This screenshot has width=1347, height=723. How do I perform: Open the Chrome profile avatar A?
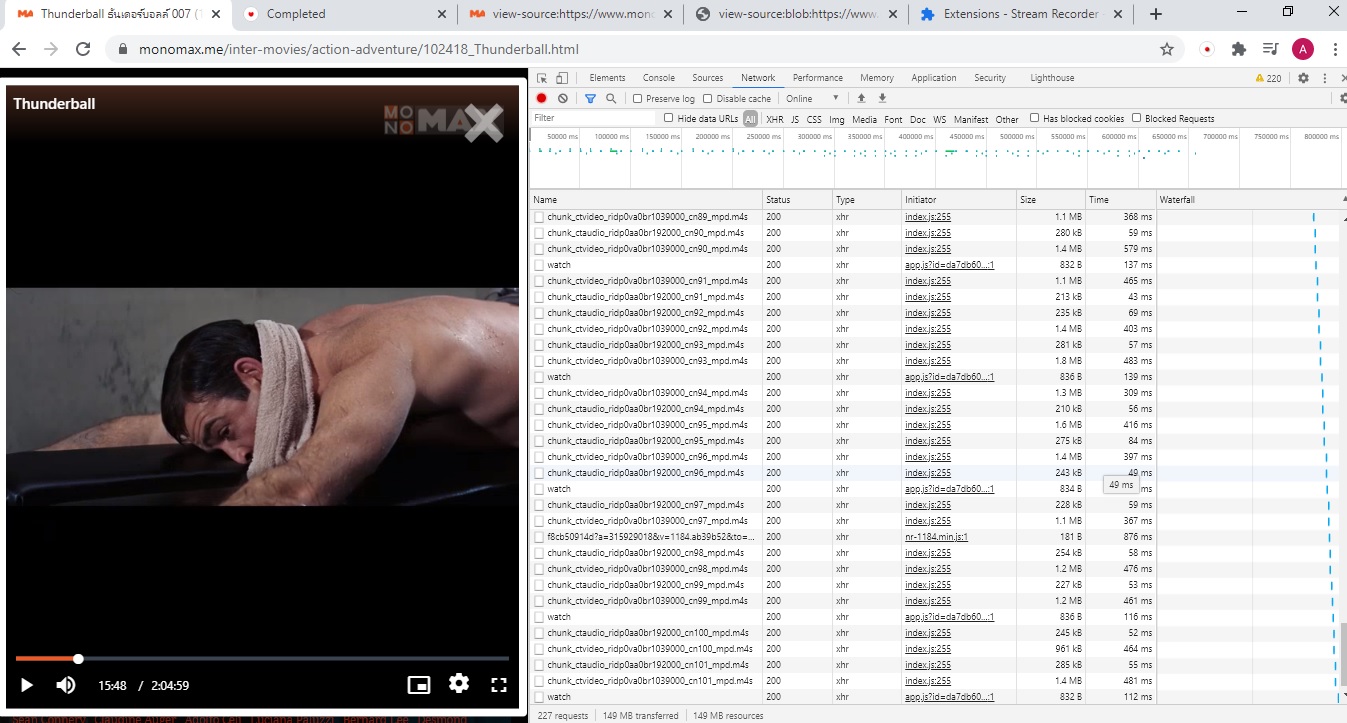tap(1302, 49)
